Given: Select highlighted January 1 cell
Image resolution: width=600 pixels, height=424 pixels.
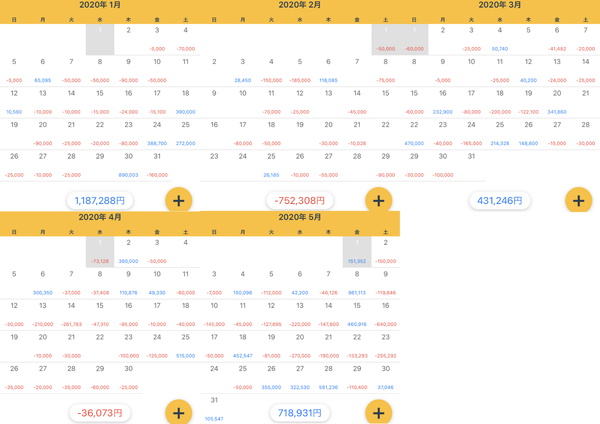Looking at the screenshot, I should click(100, 39).
